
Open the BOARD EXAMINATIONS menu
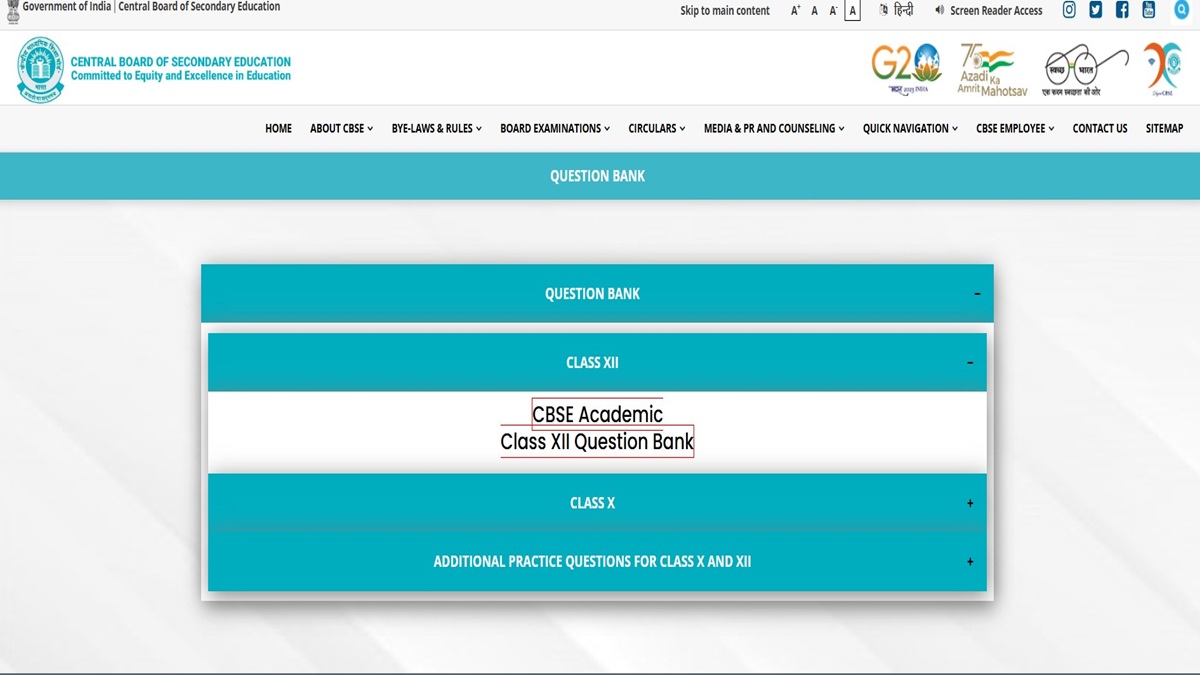(555, 128)
